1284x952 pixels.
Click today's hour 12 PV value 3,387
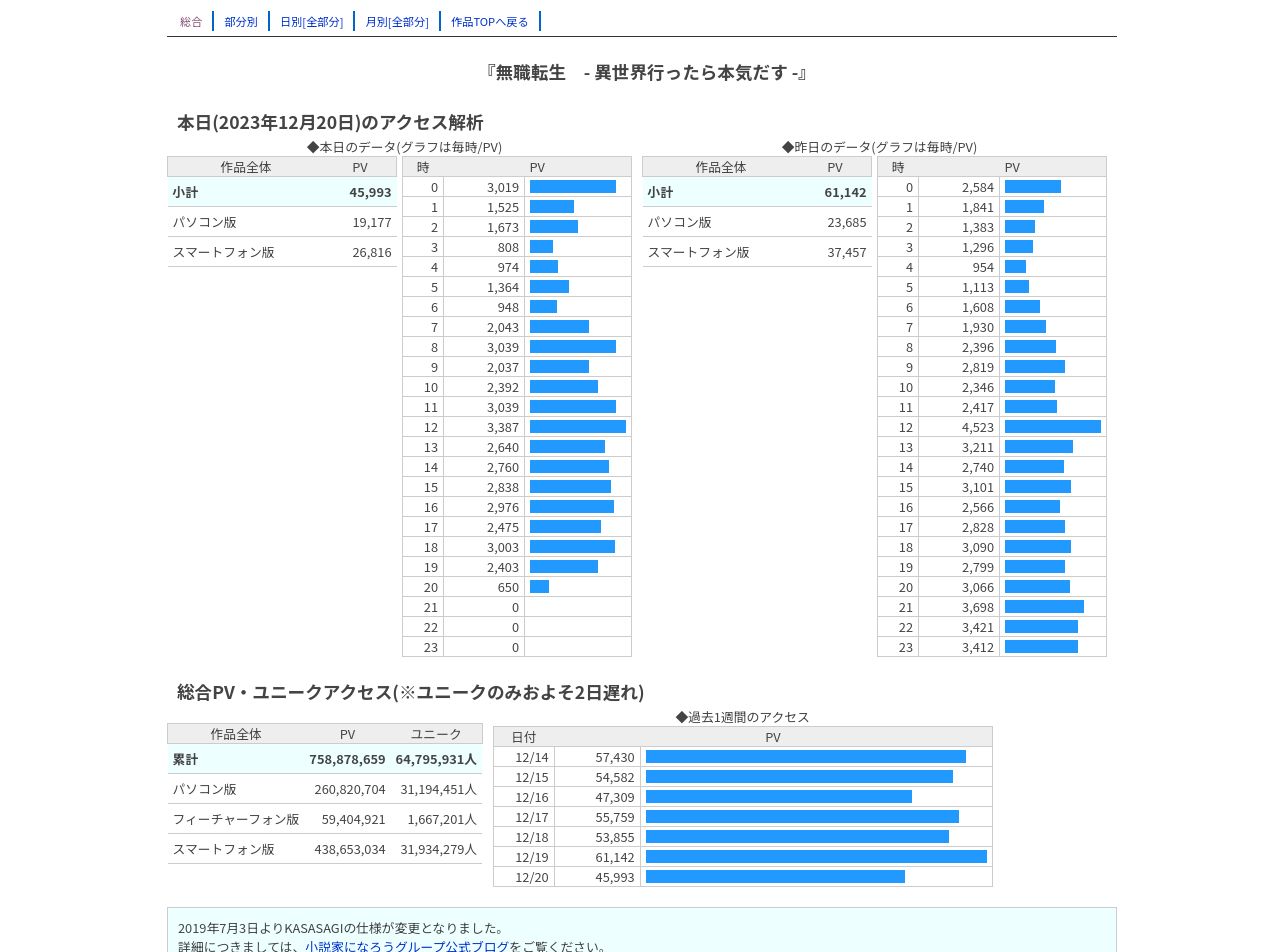tap(503, 427)
